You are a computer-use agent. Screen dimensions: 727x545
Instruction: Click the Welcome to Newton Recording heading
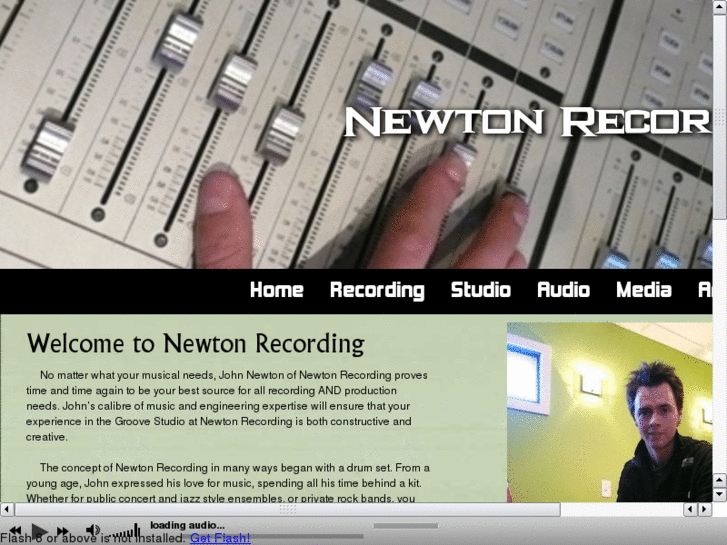pos(196,344)
